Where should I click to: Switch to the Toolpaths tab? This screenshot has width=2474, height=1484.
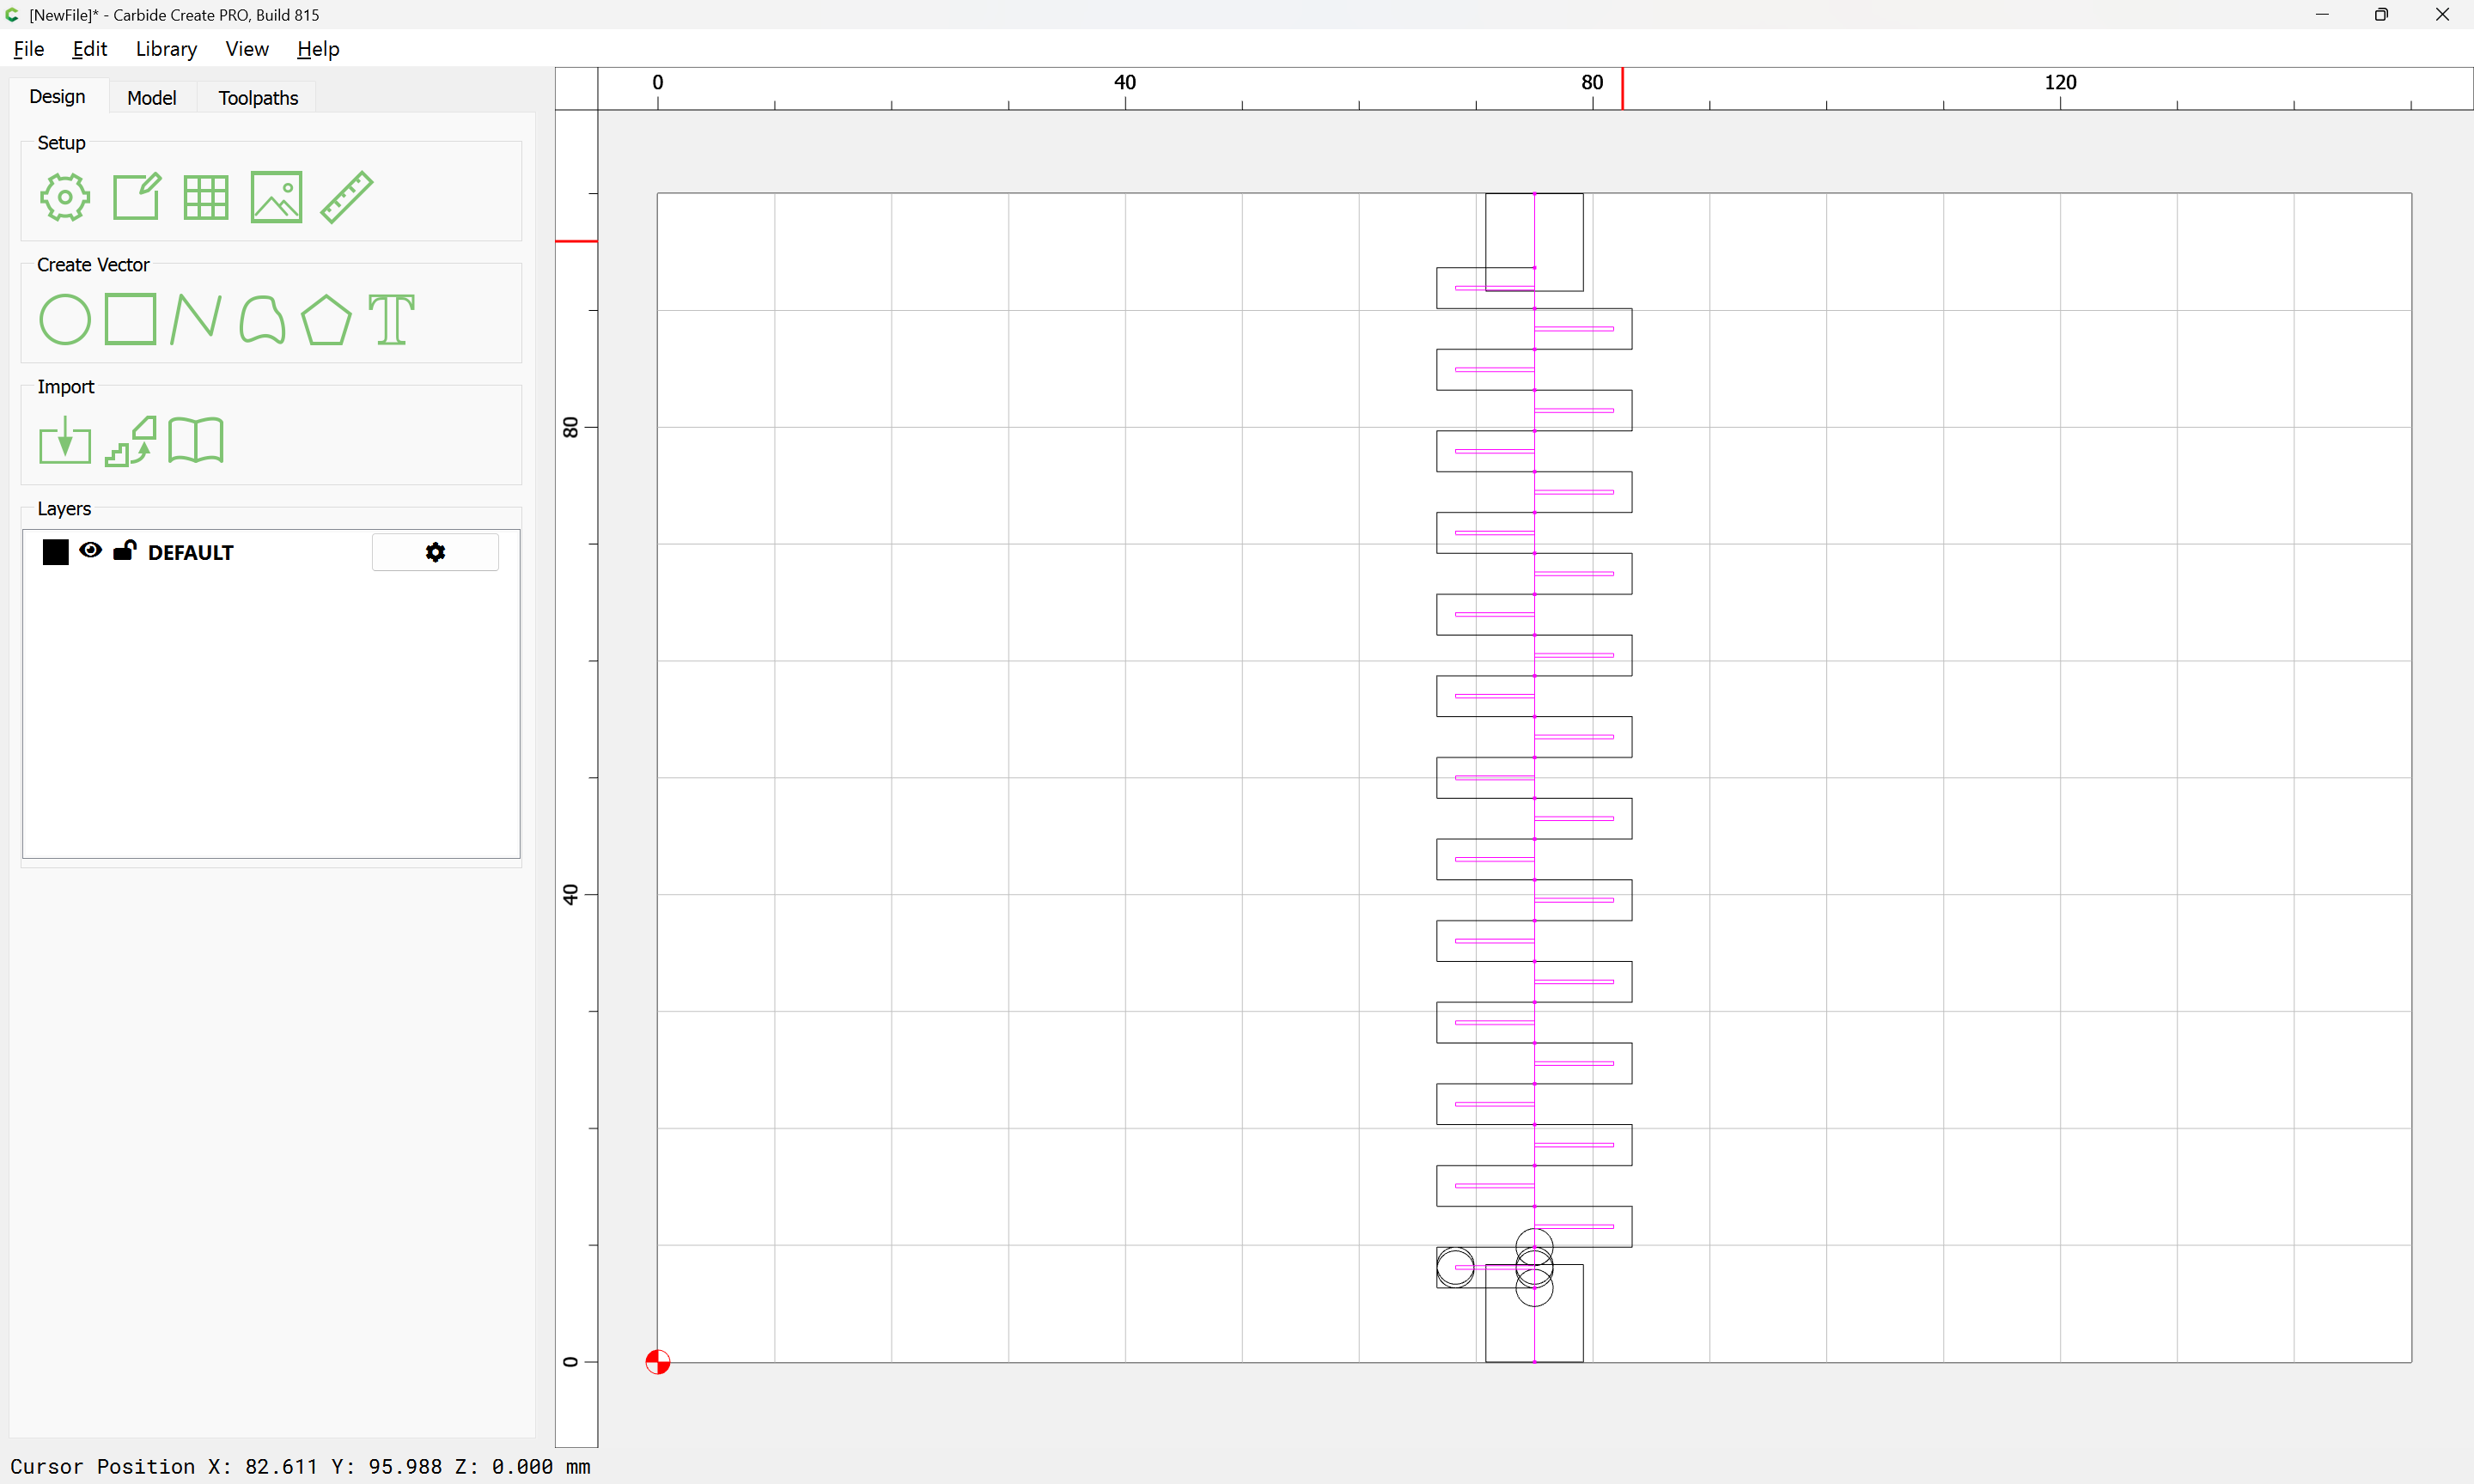(x=258, y=98)
